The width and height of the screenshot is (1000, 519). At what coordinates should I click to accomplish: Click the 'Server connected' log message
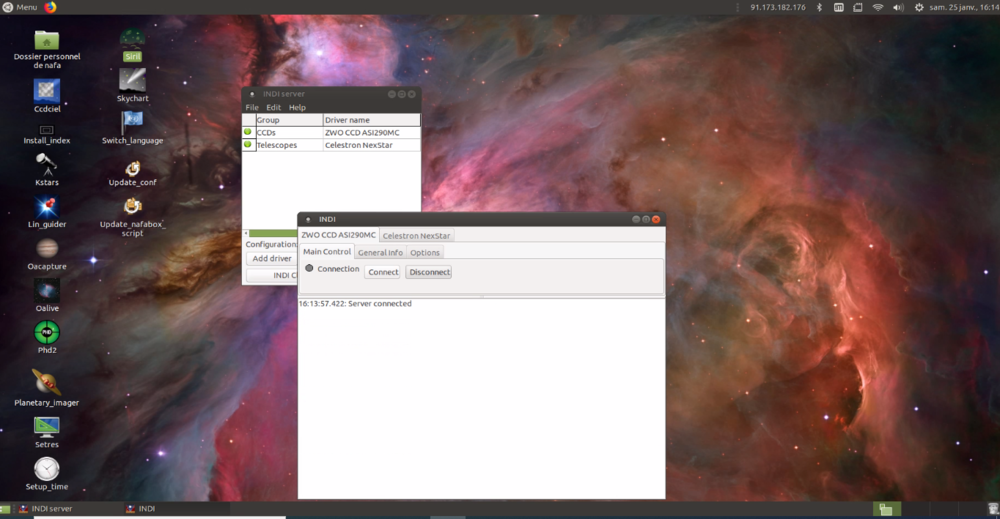(355, 303)
